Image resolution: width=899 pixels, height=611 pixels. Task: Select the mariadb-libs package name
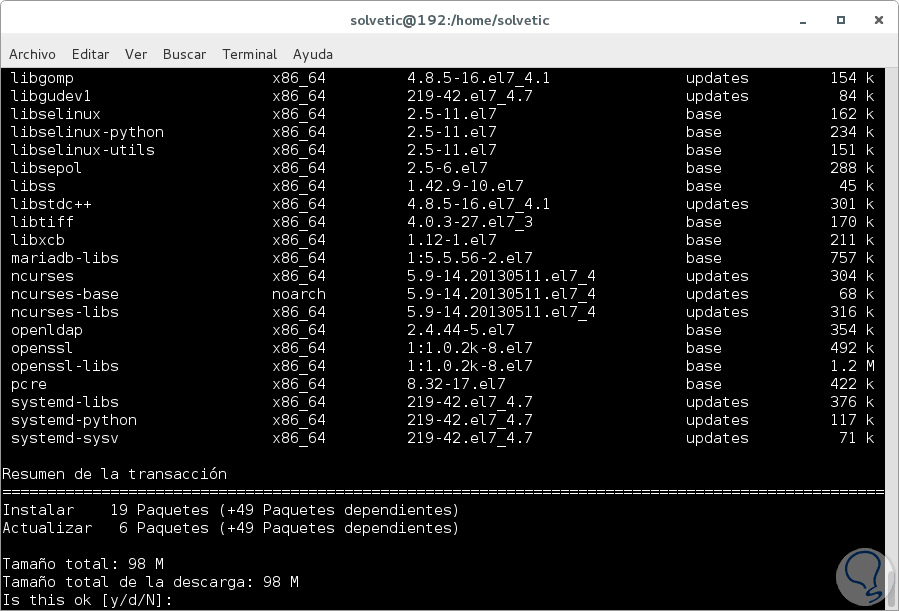pos(64,258)
